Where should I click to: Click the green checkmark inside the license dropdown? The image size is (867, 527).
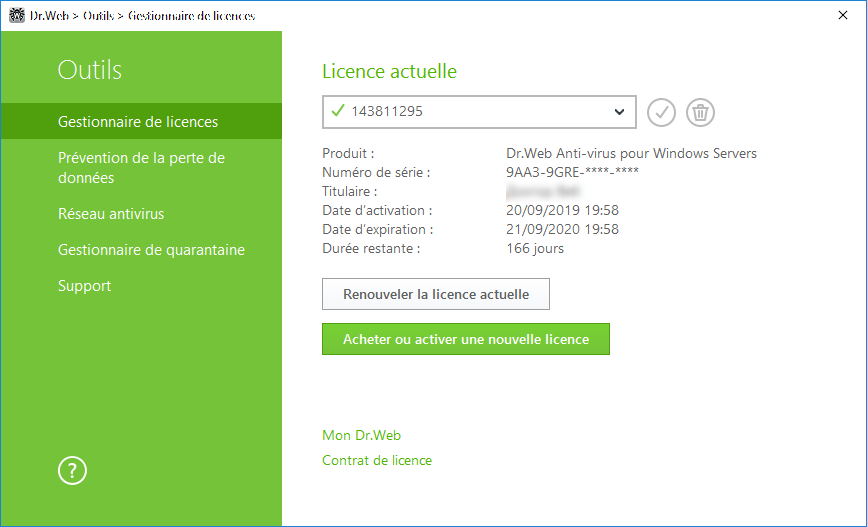coord(337,111)
